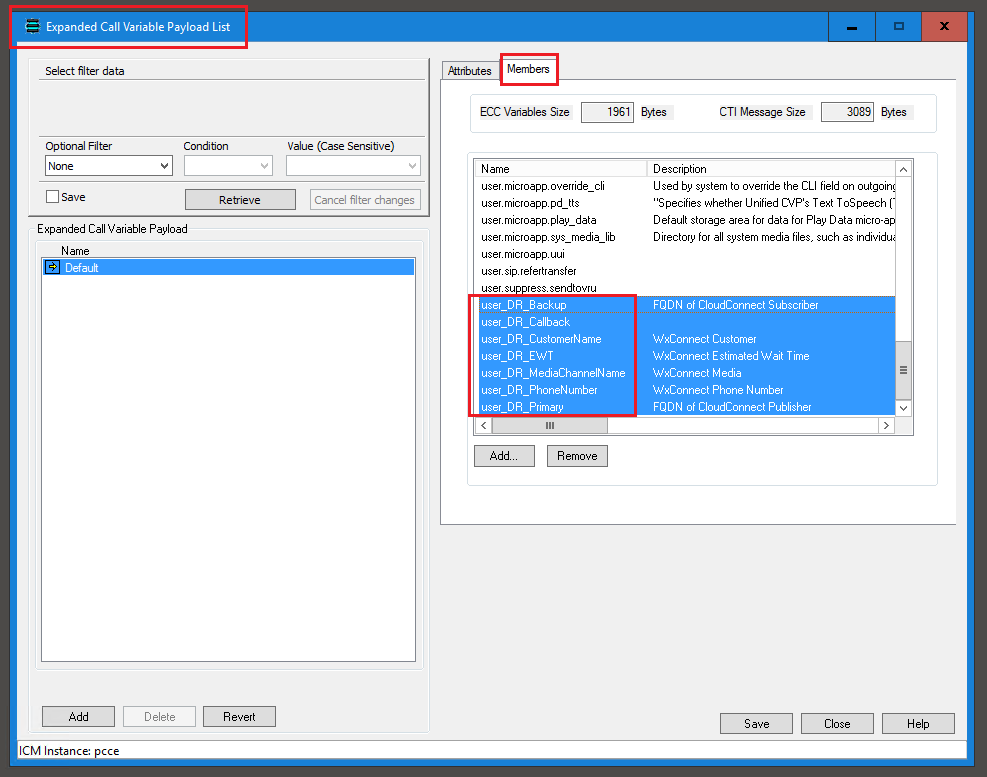Click the vertical scrollbar thumb in members list
987x777 pixels.
point(903,370)
